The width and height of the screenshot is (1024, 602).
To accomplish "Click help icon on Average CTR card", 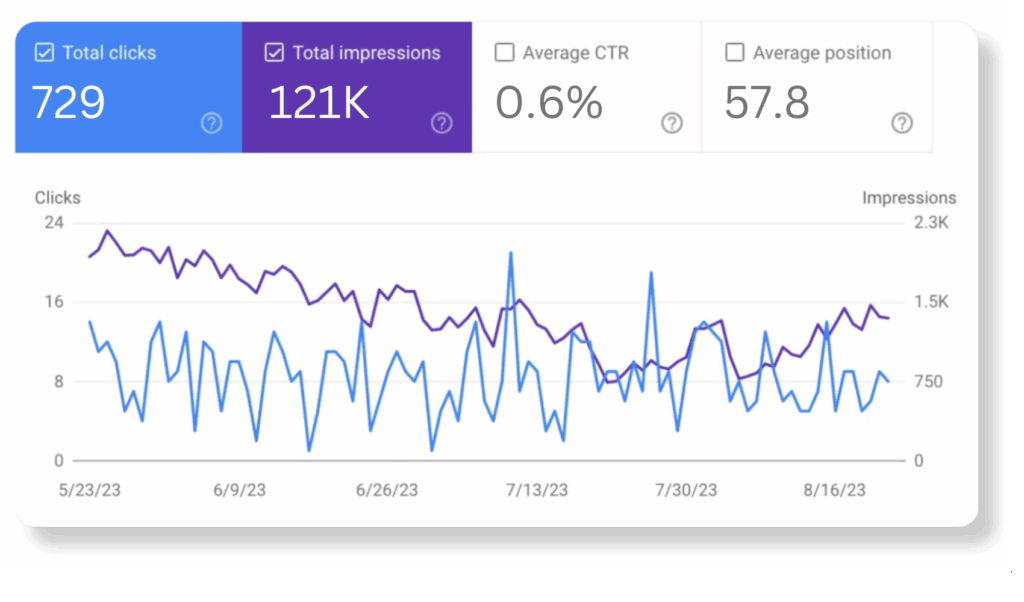I will click(672, 123).
